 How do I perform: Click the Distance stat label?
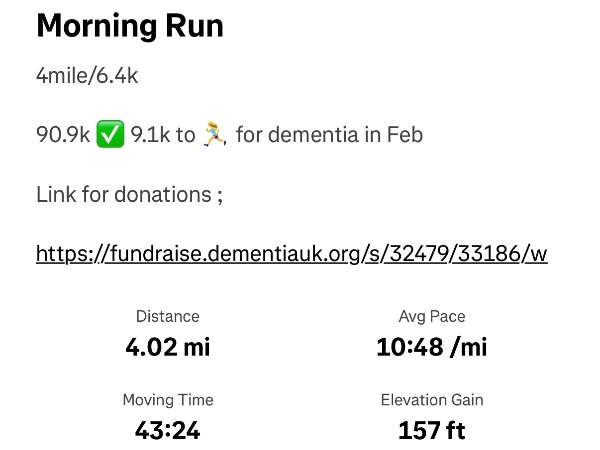(x=168, y=317)
